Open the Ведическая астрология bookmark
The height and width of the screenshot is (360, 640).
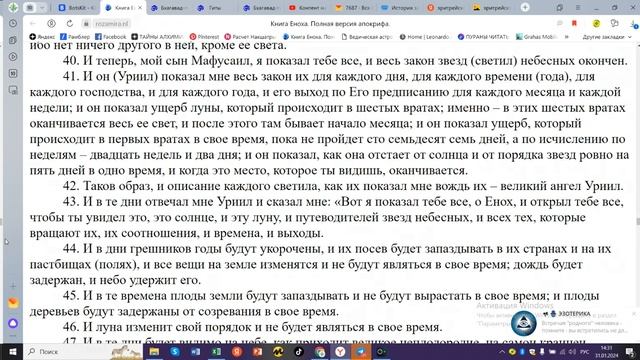[x=367, y=37]
